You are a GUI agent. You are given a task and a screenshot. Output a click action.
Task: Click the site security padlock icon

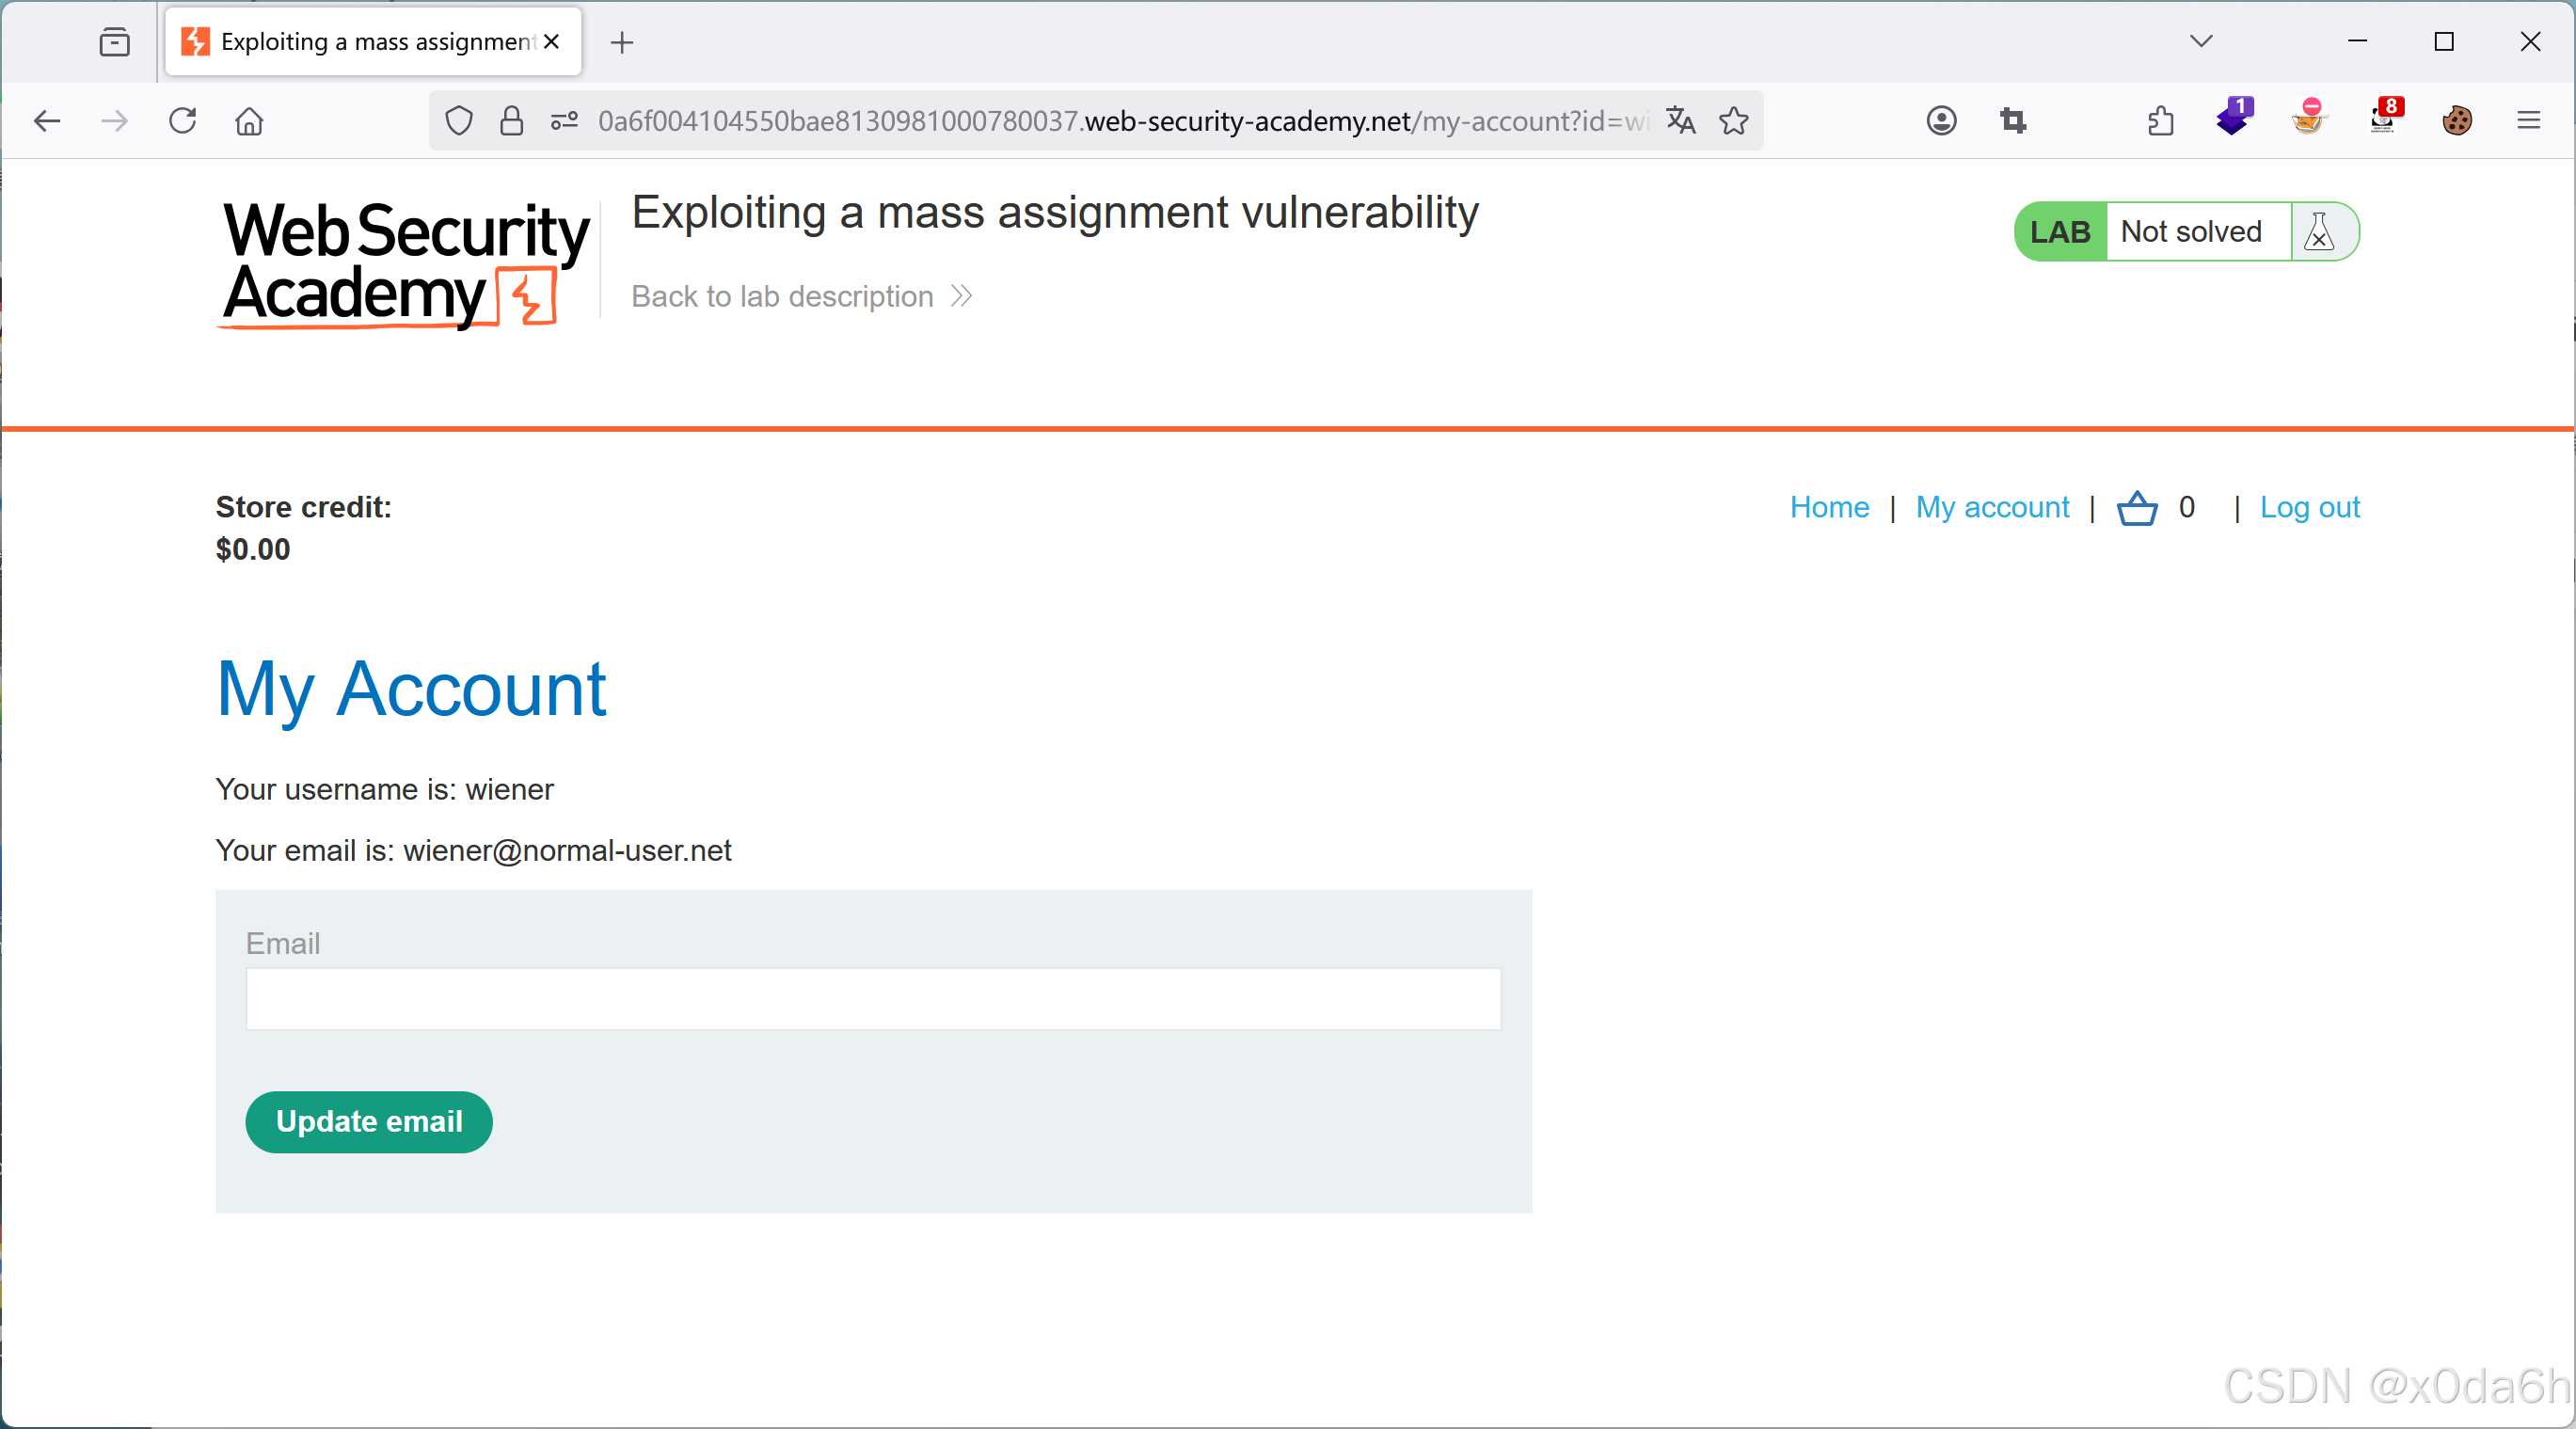point(511,121)
